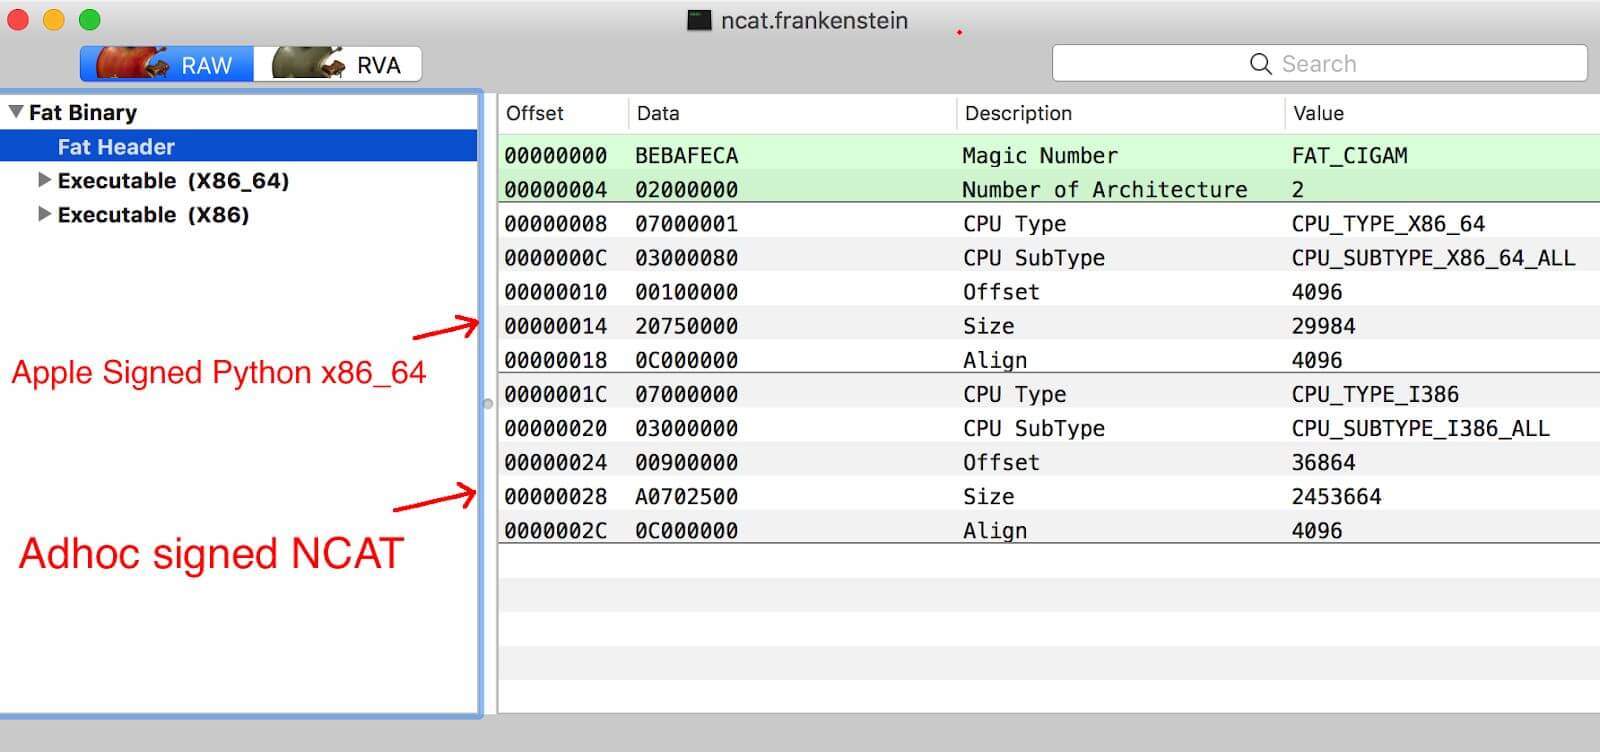Select the CPU_SUBTYPE_I386_ALL value
This screenshot has height=752, width=1600.
point(1420,428)
